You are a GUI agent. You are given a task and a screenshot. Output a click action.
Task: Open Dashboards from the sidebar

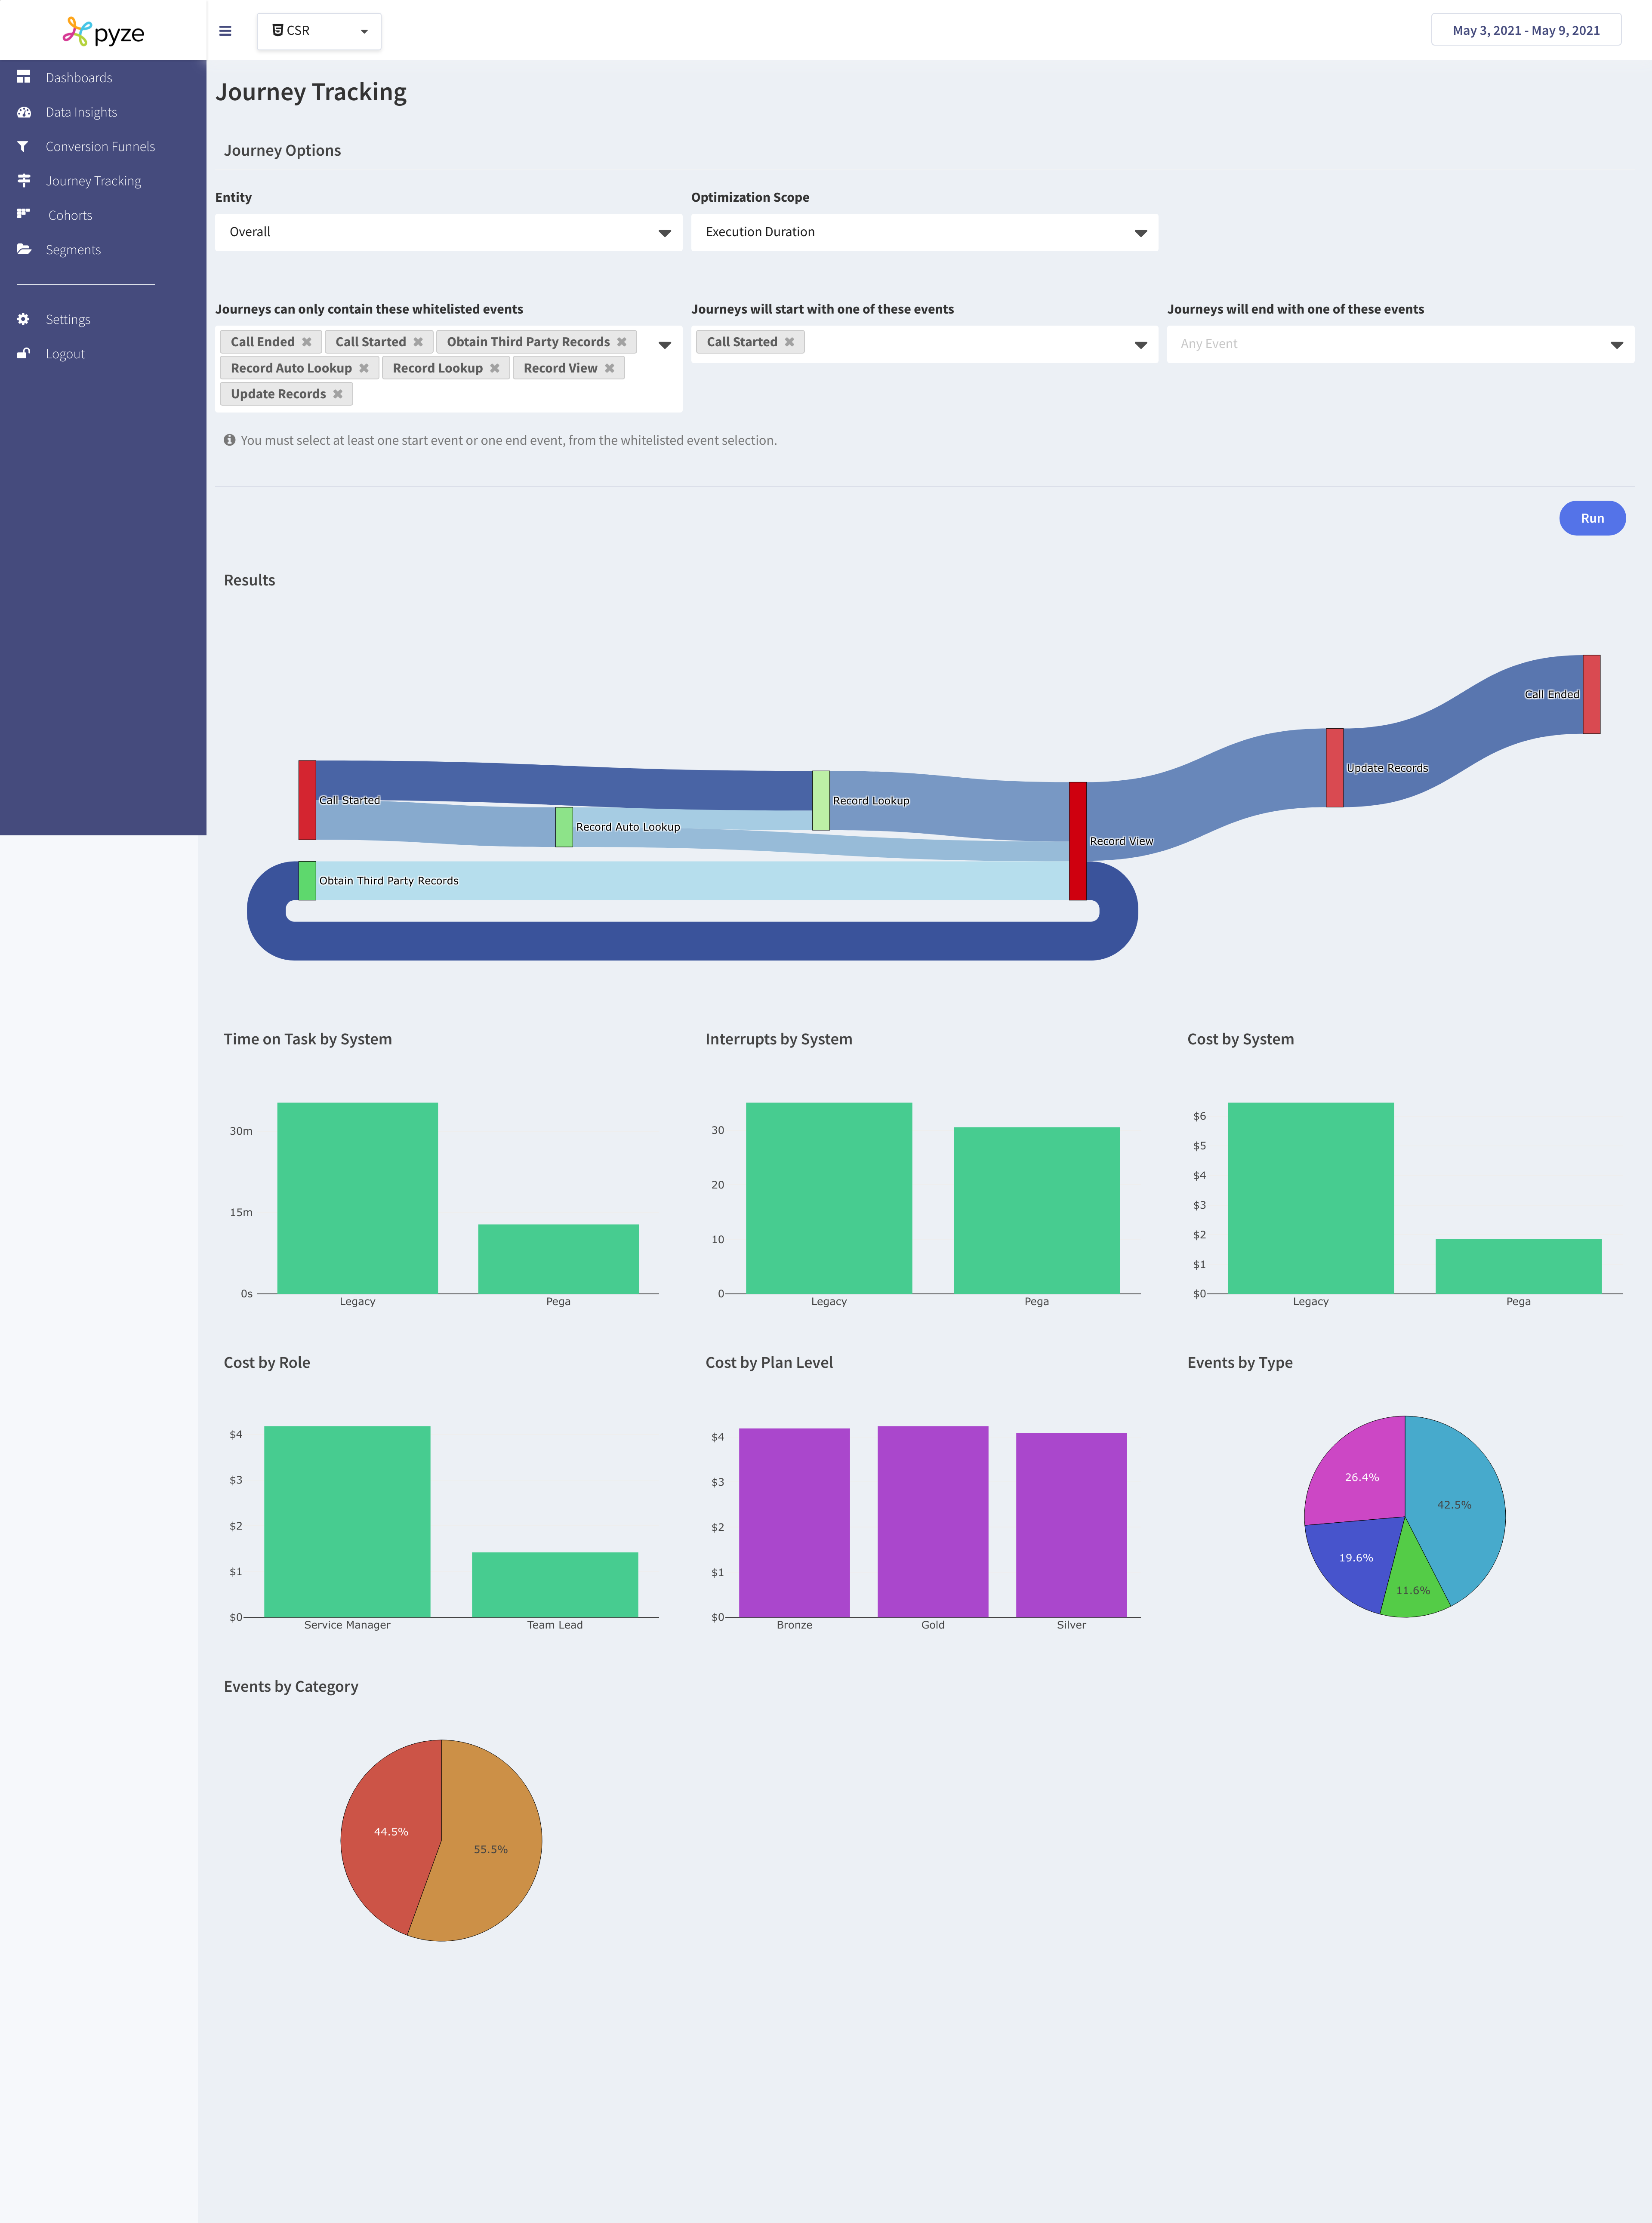pos(79,78)
